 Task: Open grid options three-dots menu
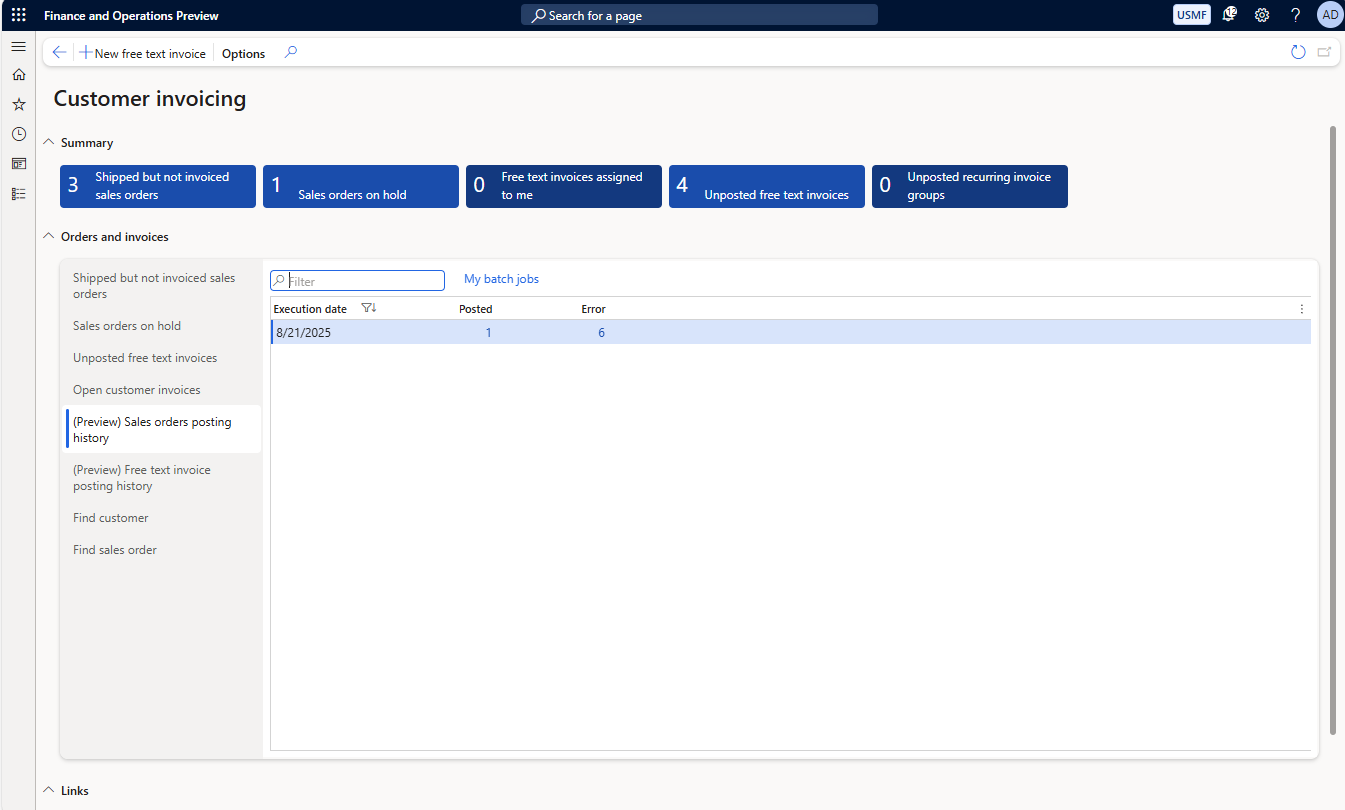(1301, 309)
